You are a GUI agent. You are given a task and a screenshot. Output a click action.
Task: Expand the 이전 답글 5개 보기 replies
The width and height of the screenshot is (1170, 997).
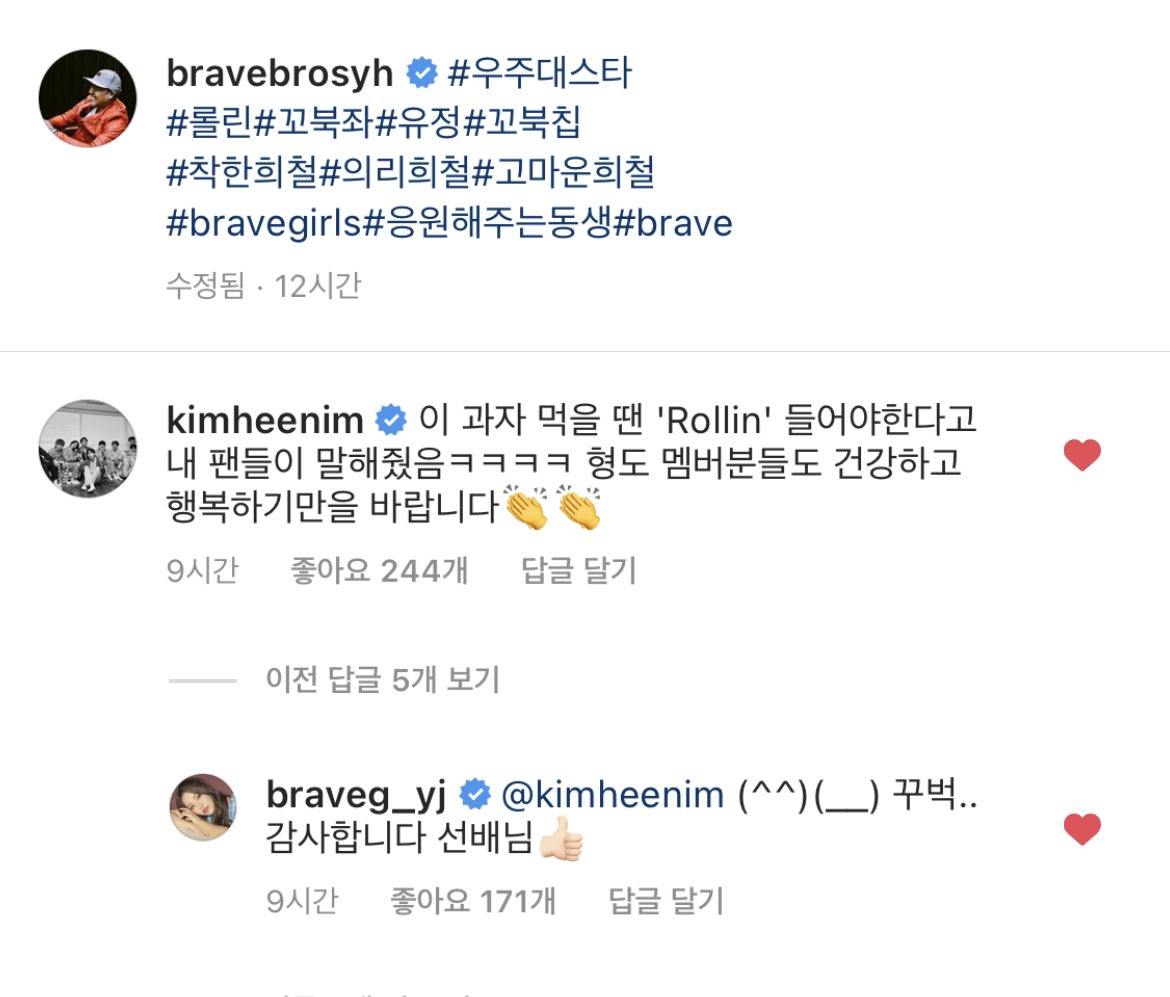click(x=383, y=680)
